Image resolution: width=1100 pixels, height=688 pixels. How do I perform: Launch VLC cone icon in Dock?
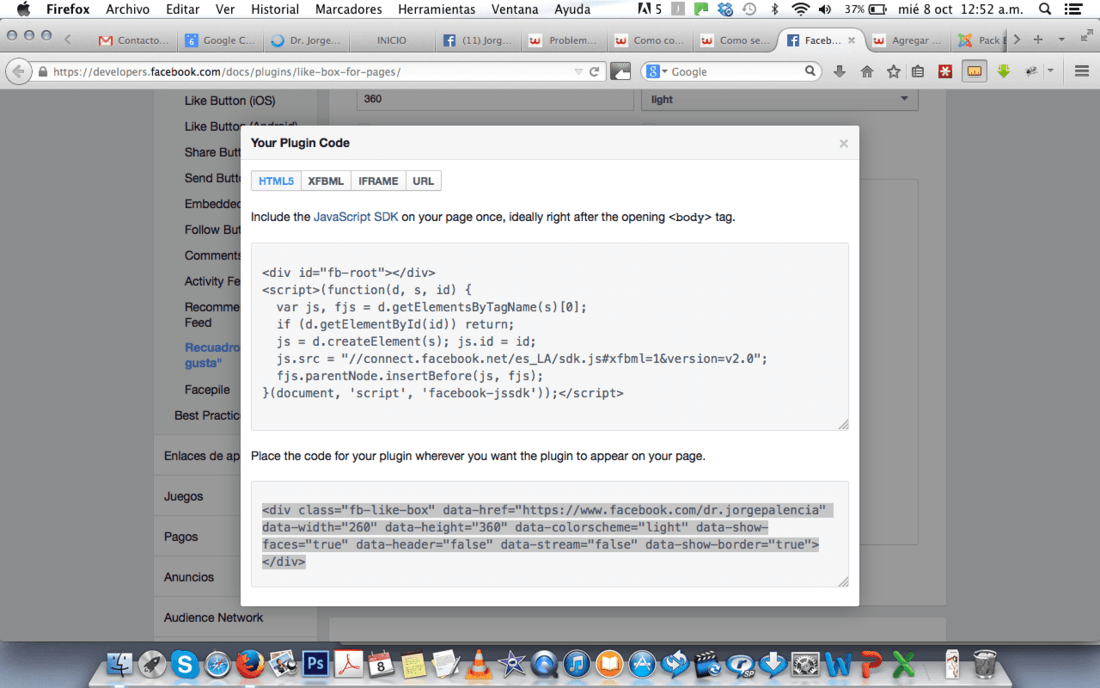point(479,663)
